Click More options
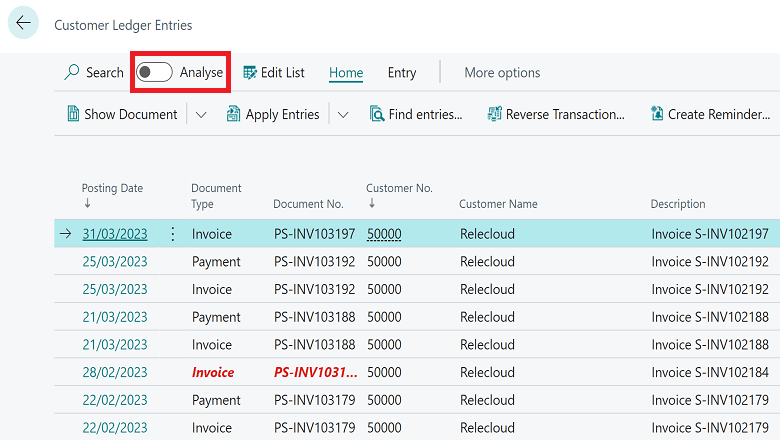The image size is (780, 440). (x=502, y=73)
